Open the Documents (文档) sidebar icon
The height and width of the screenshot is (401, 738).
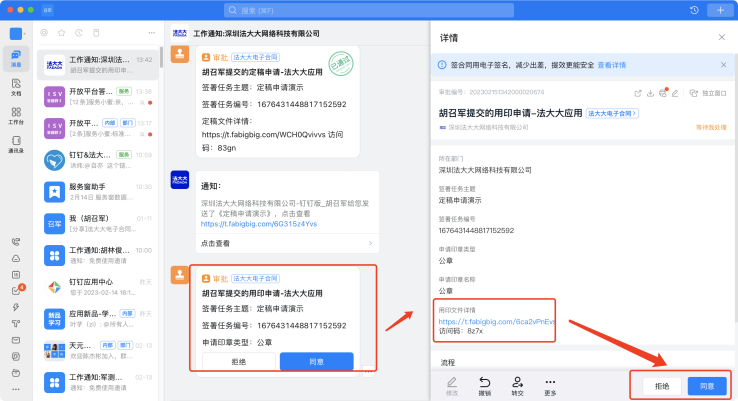[16, 85]
